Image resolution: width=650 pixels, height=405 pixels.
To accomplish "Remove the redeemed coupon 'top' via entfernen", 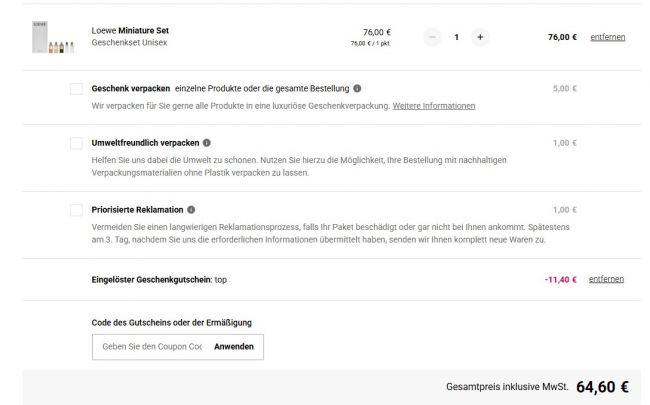I will click(607, 280).
